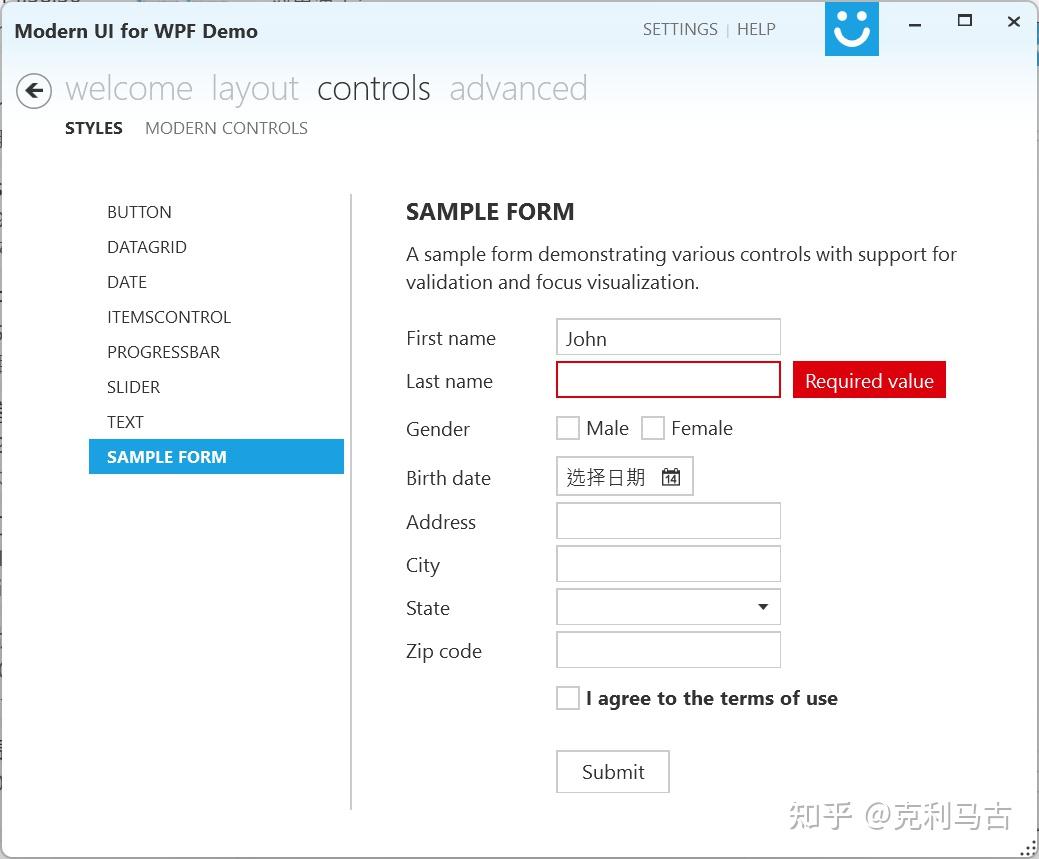The image size is (1039, 859).
Task: Click the back navigation arrow
Action: [33, 91]
